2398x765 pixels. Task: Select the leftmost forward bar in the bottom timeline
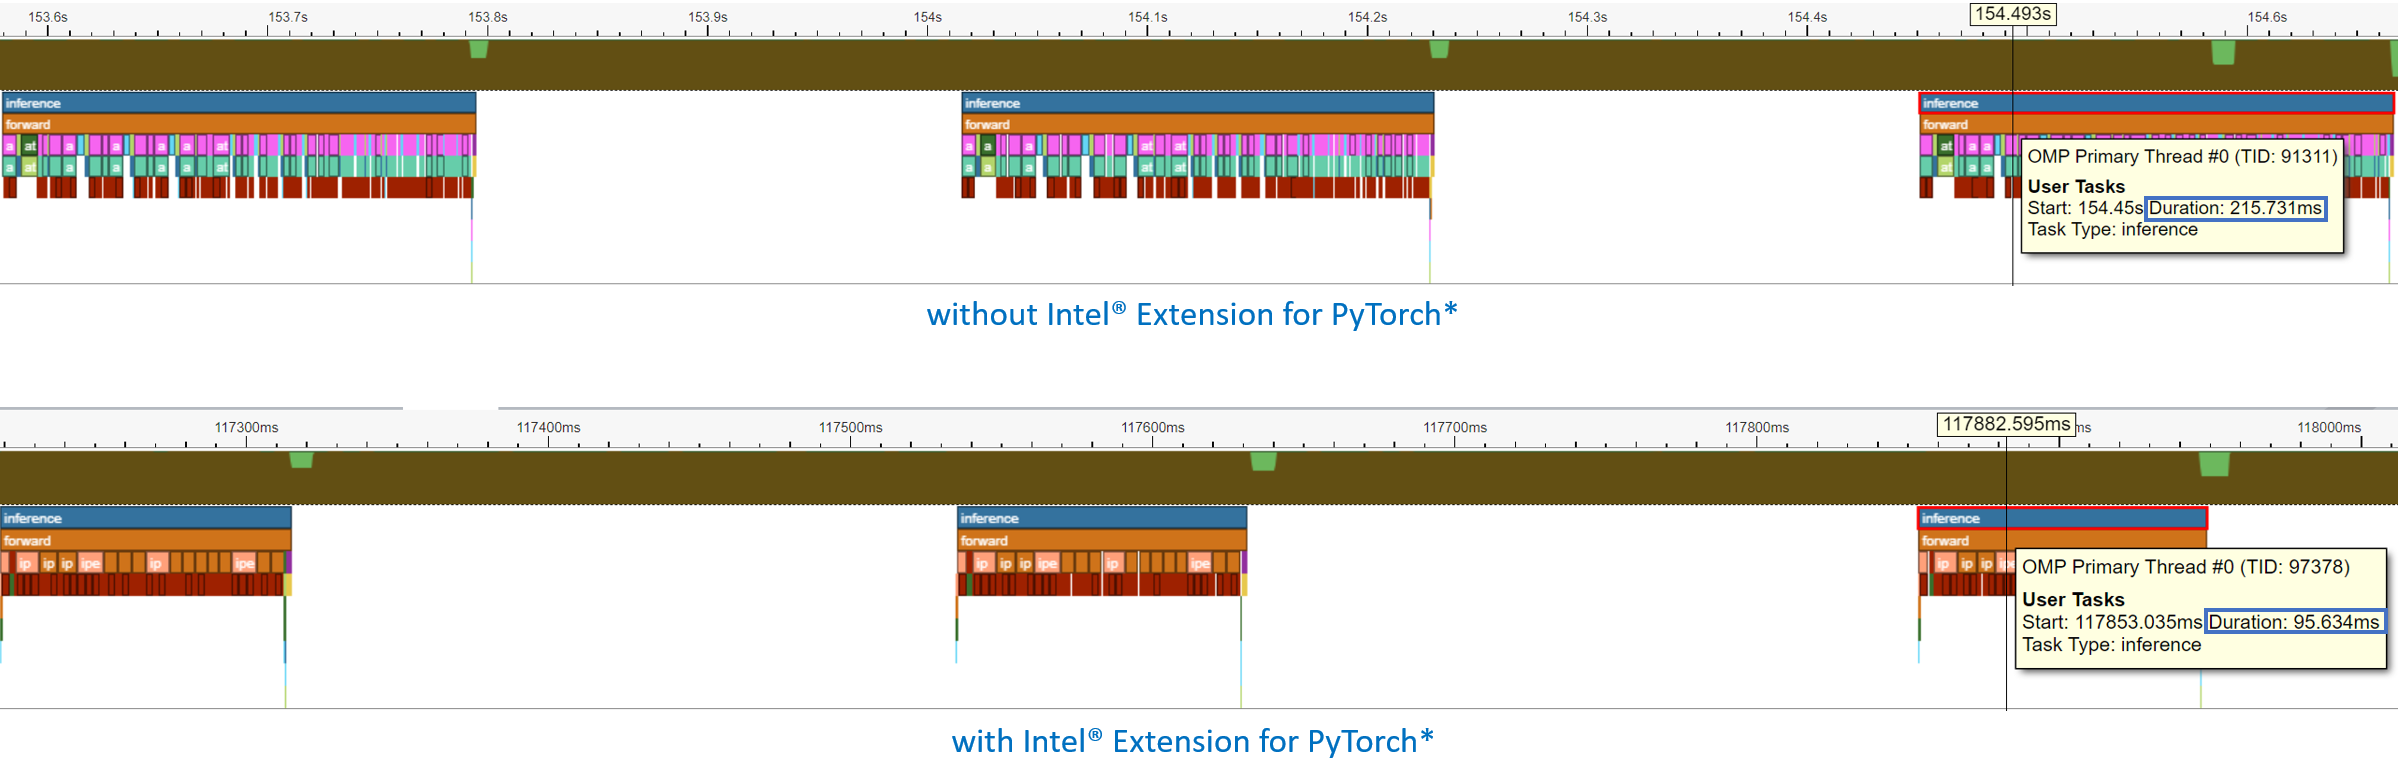(x=146, y=540)
